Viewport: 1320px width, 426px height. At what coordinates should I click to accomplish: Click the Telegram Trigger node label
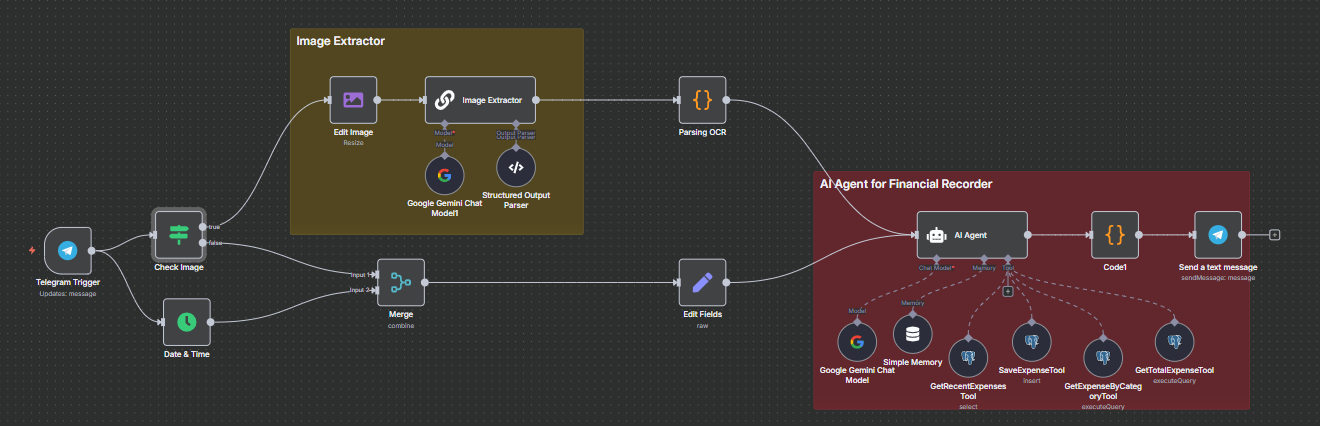tap(68, 283)
